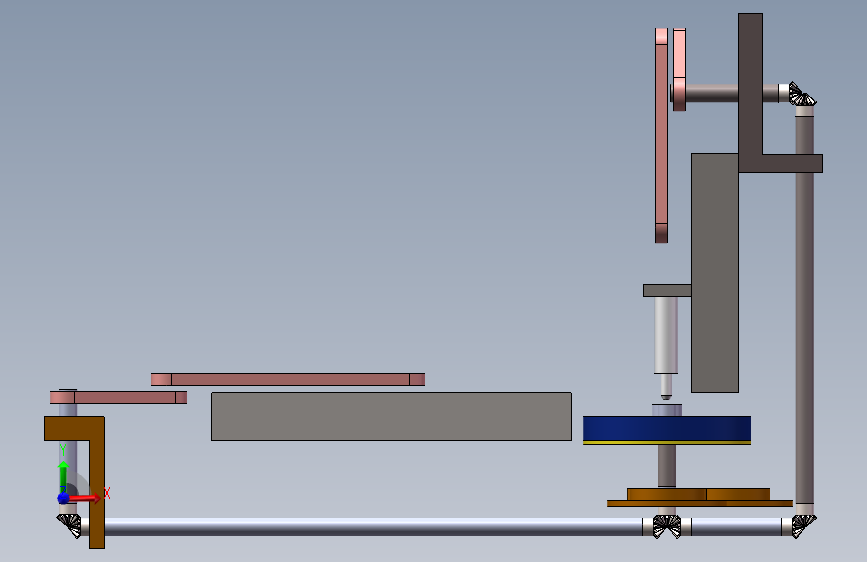
Task: Select the vertical shaft below the blue disk
Action: coord(667,466)
